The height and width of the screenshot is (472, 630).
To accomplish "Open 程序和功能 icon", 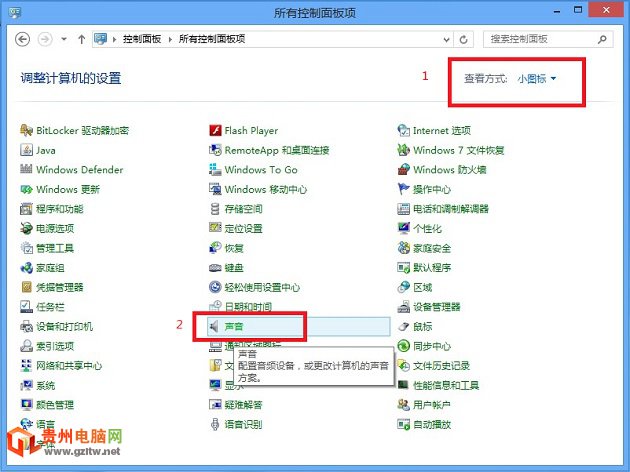I will click(x=27, y=208).
